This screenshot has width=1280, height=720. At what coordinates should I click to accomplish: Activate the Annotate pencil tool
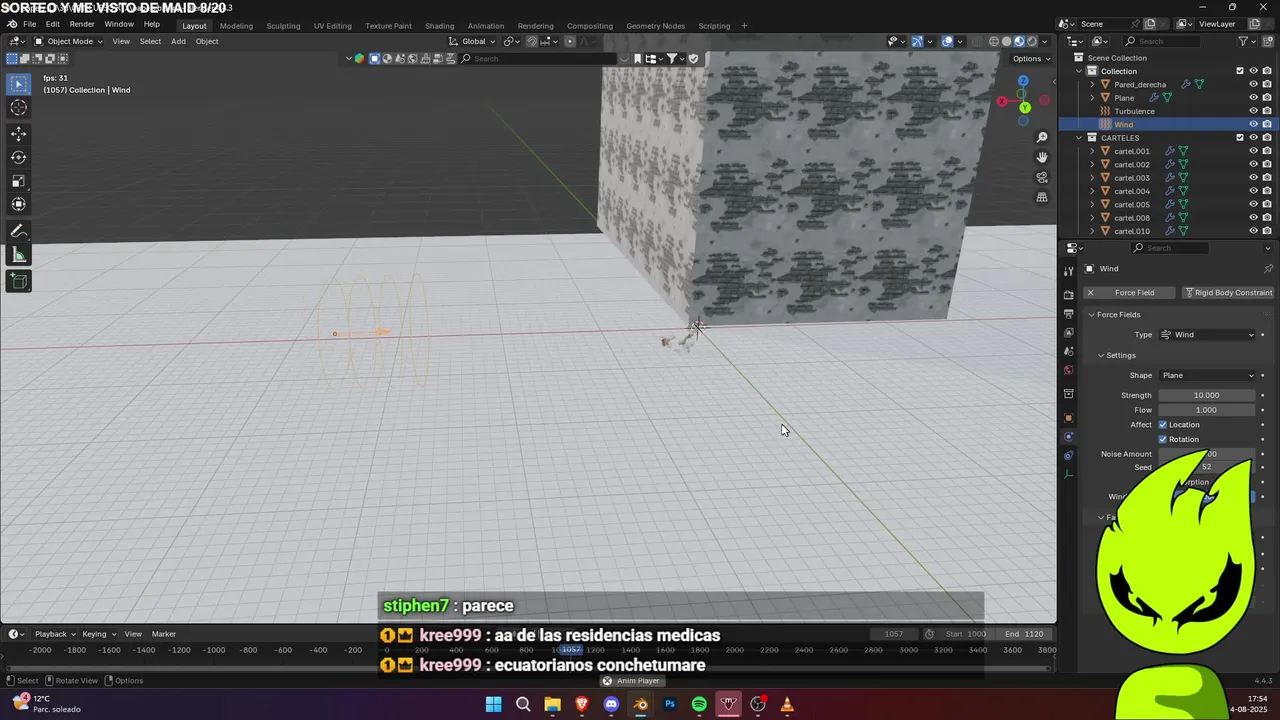[18, 231]
